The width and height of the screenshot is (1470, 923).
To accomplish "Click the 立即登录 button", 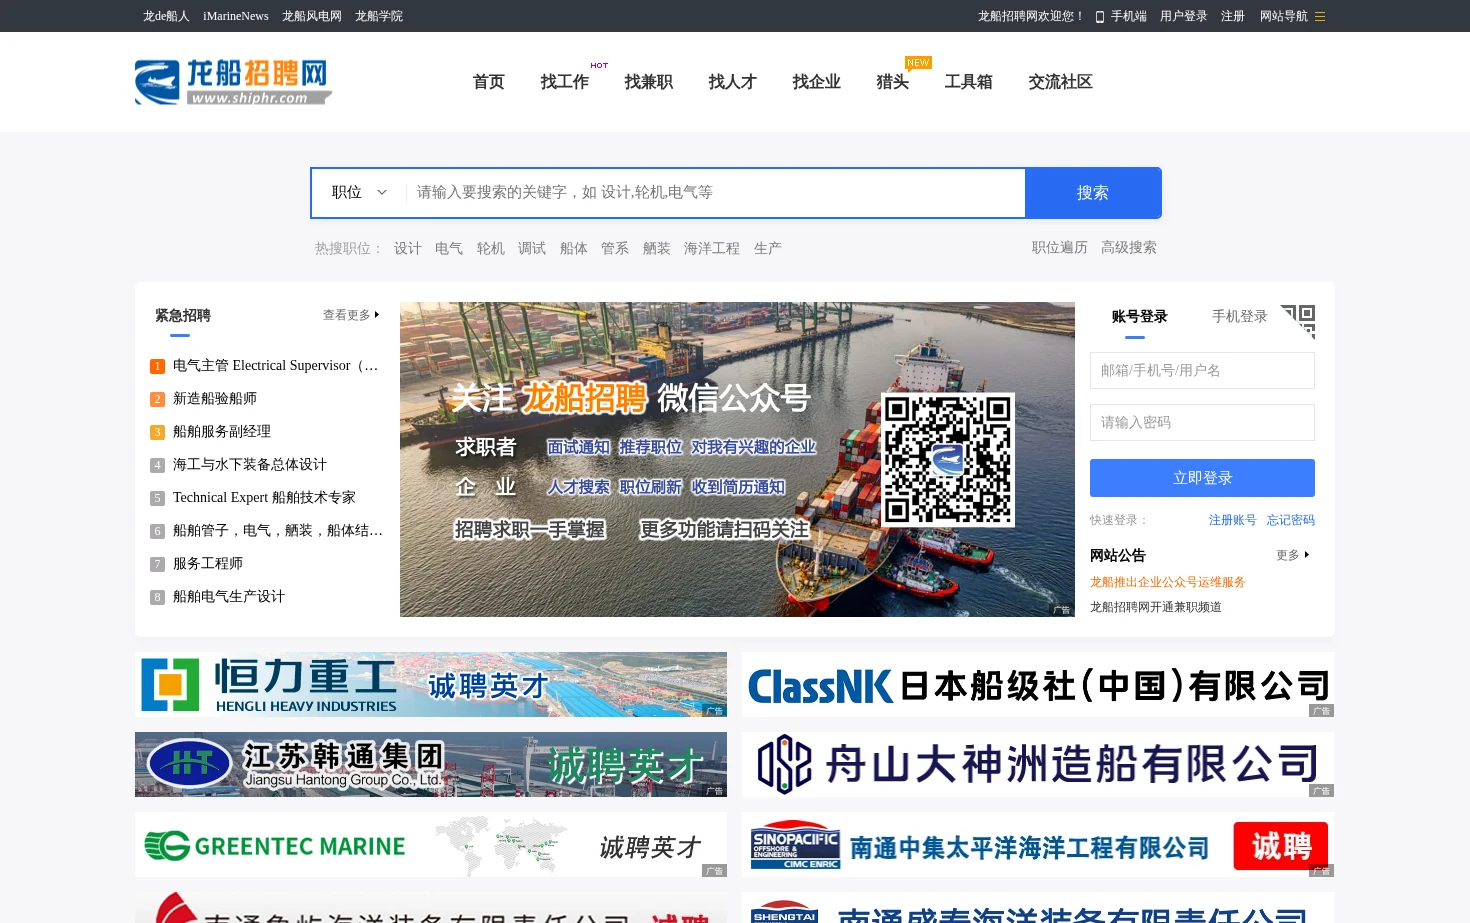I will tap(1202, 478).
